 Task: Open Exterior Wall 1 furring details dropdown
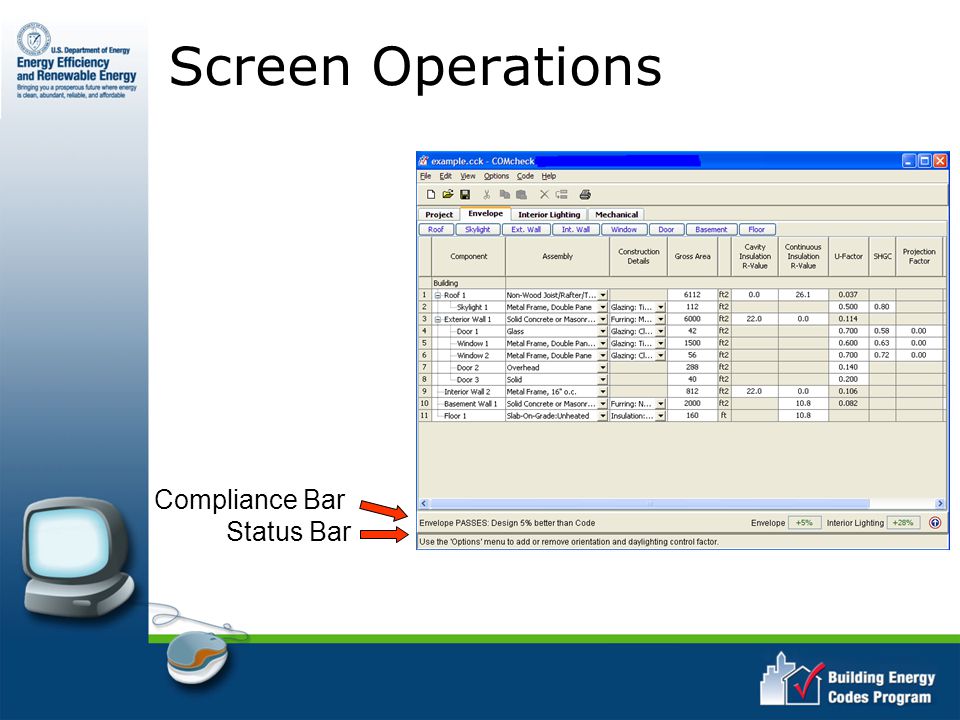point(661,320)
